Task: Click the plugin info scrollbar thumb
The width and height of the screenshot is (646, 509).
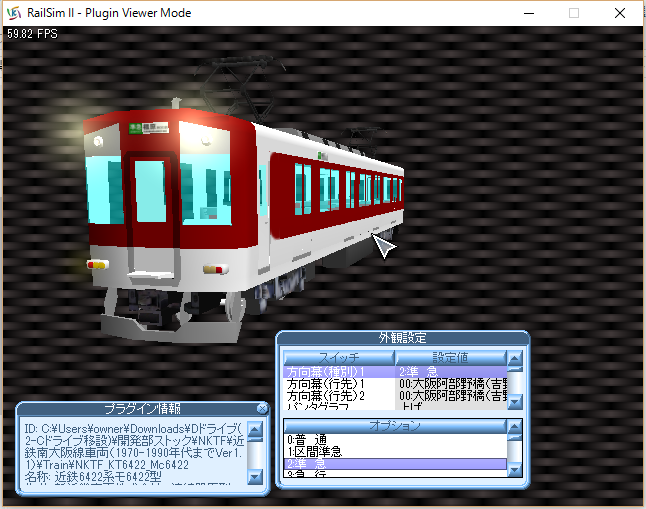Action: (255, 439)
